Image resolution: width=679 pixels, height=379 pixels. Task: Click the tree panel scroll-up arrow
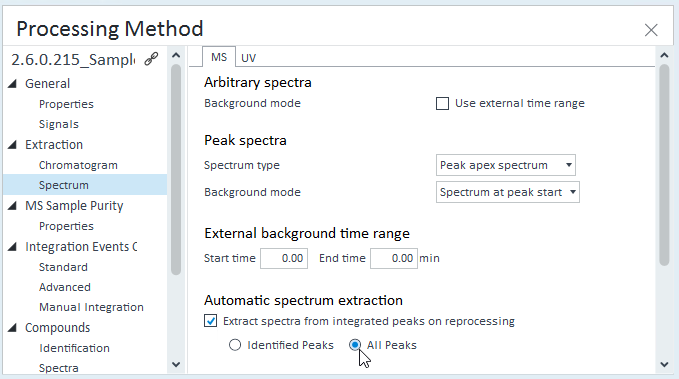(x=176, y=55)
